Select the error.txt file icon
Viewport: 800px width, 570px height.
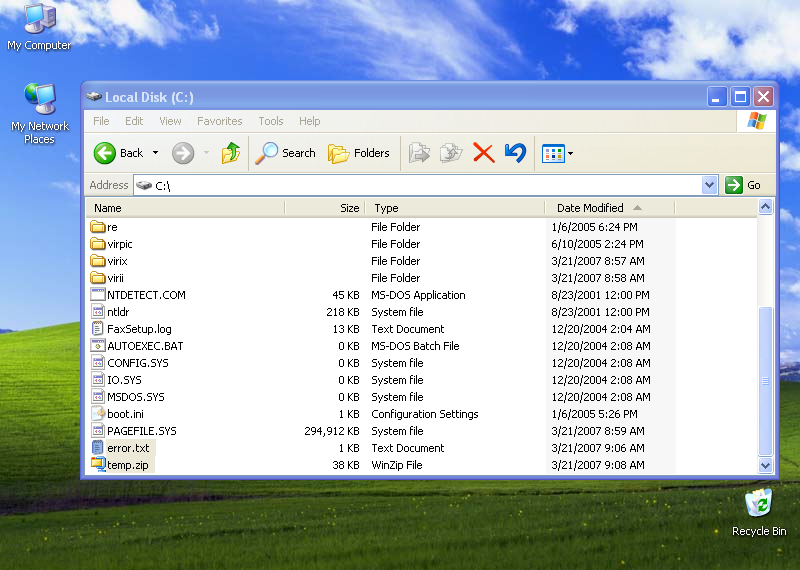click(97, 448)
